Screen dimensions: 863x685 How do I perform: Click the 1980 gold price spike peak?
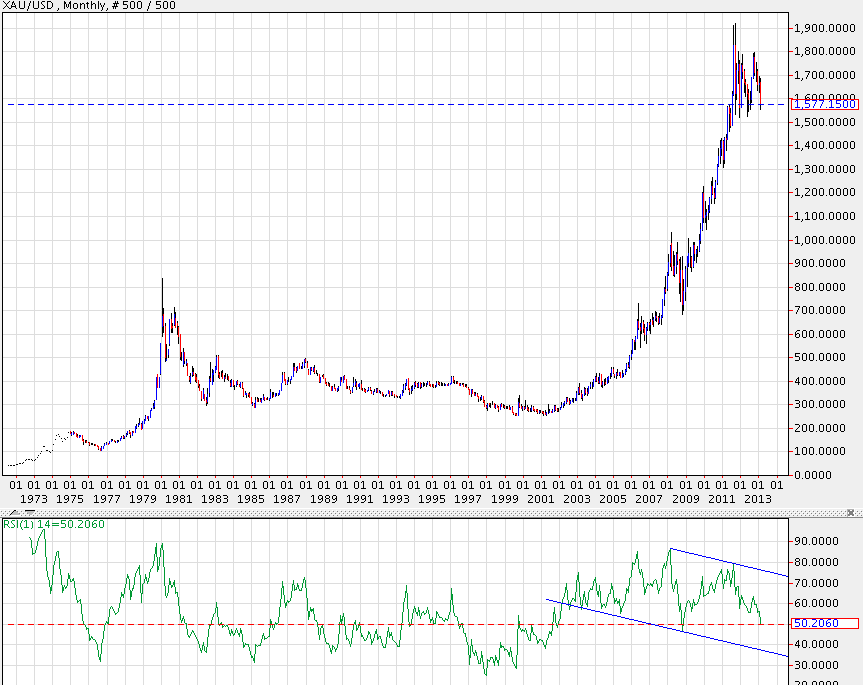click(162, 281)
